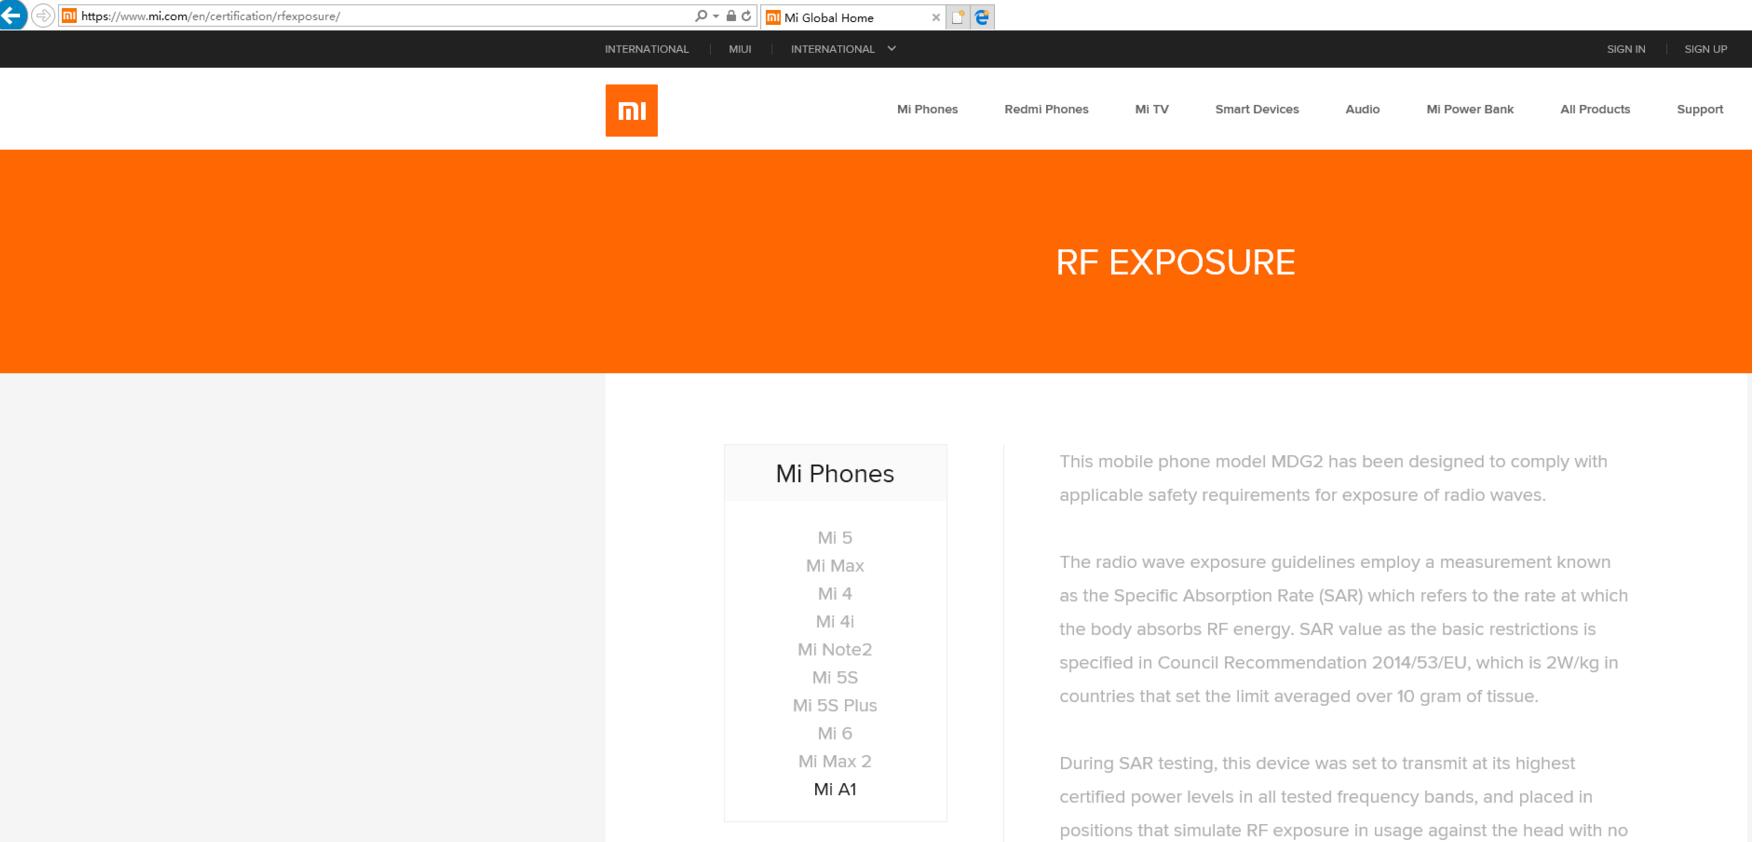The width and height of the screenshot is (1764, 842).
Task: Open the Mi Phones navigation menu
Action: (927, 109)
